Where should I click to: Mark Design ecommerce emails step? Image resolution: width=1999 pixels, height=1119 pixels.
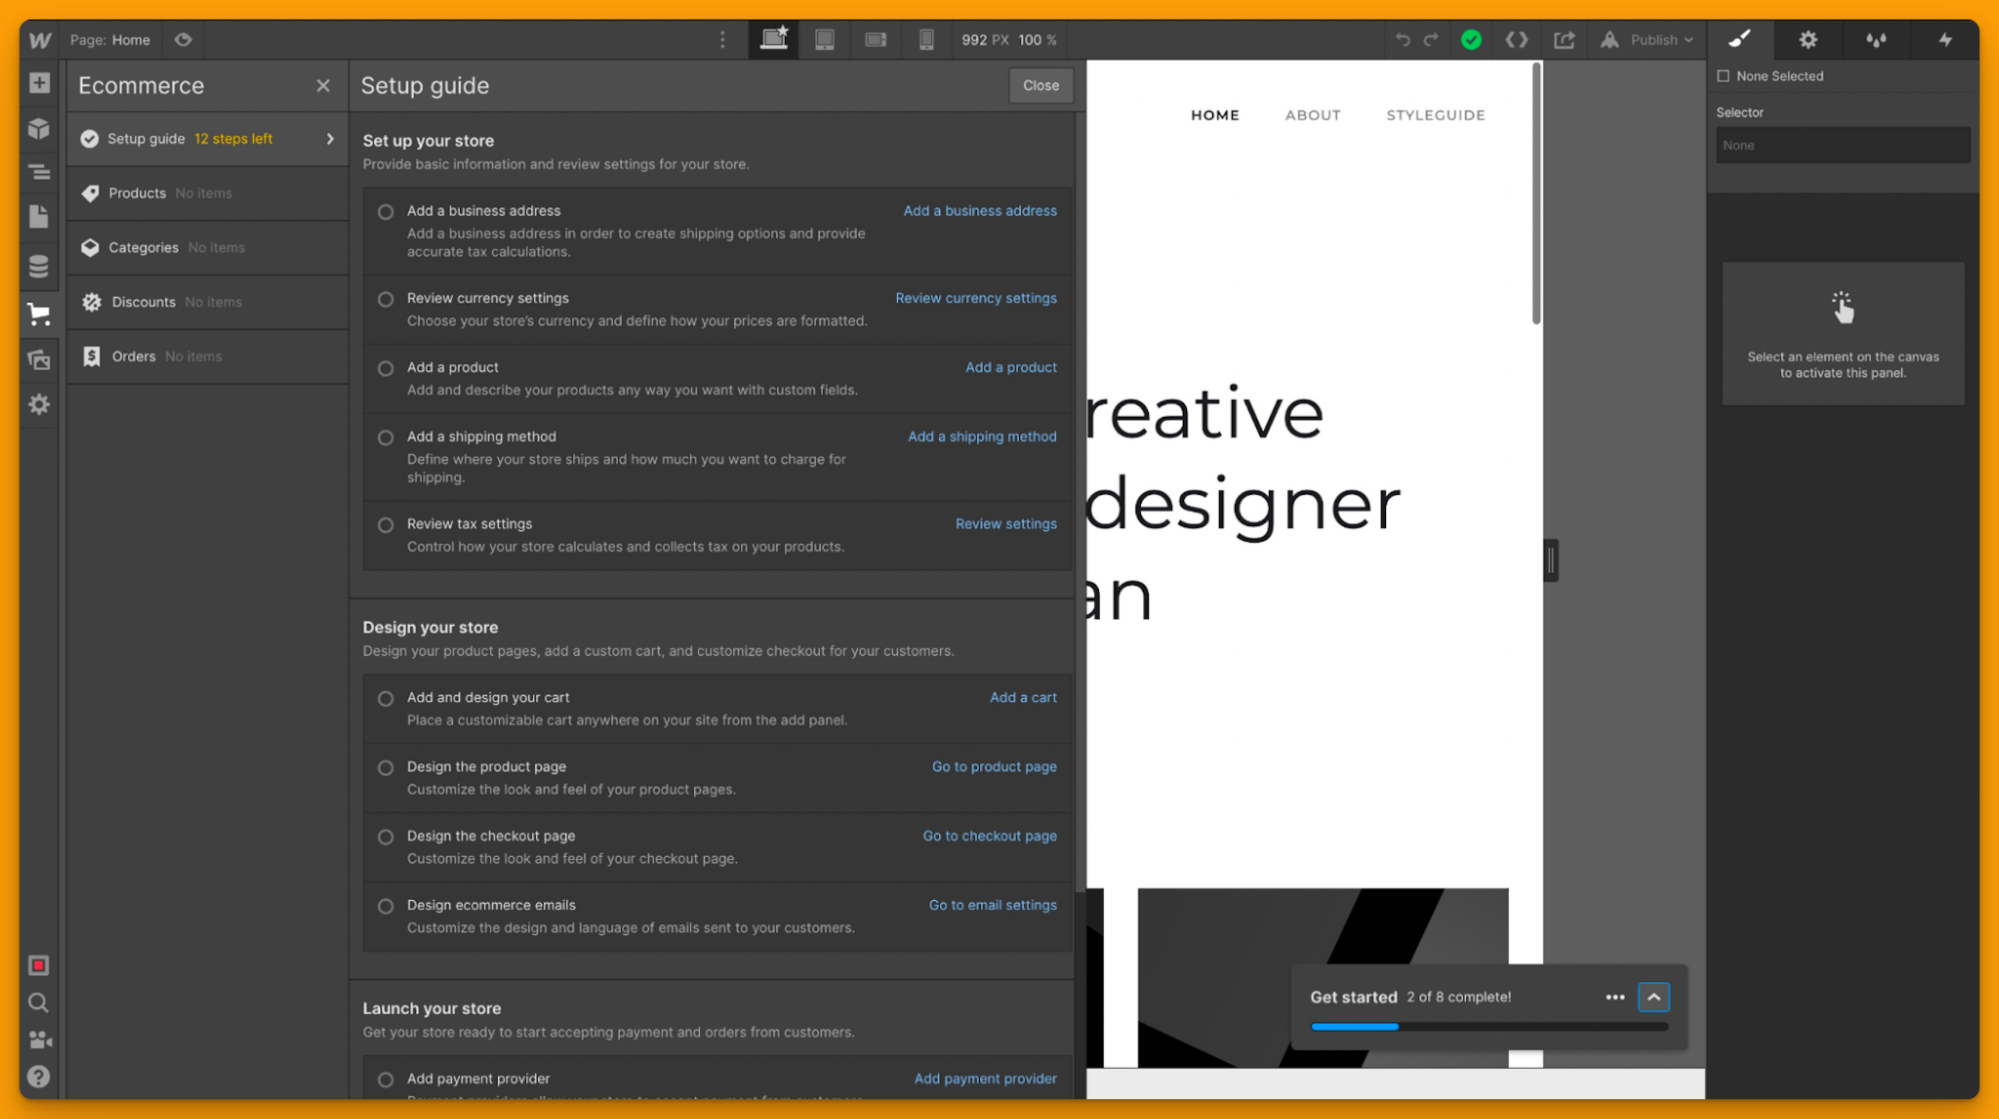coord(386,906)
